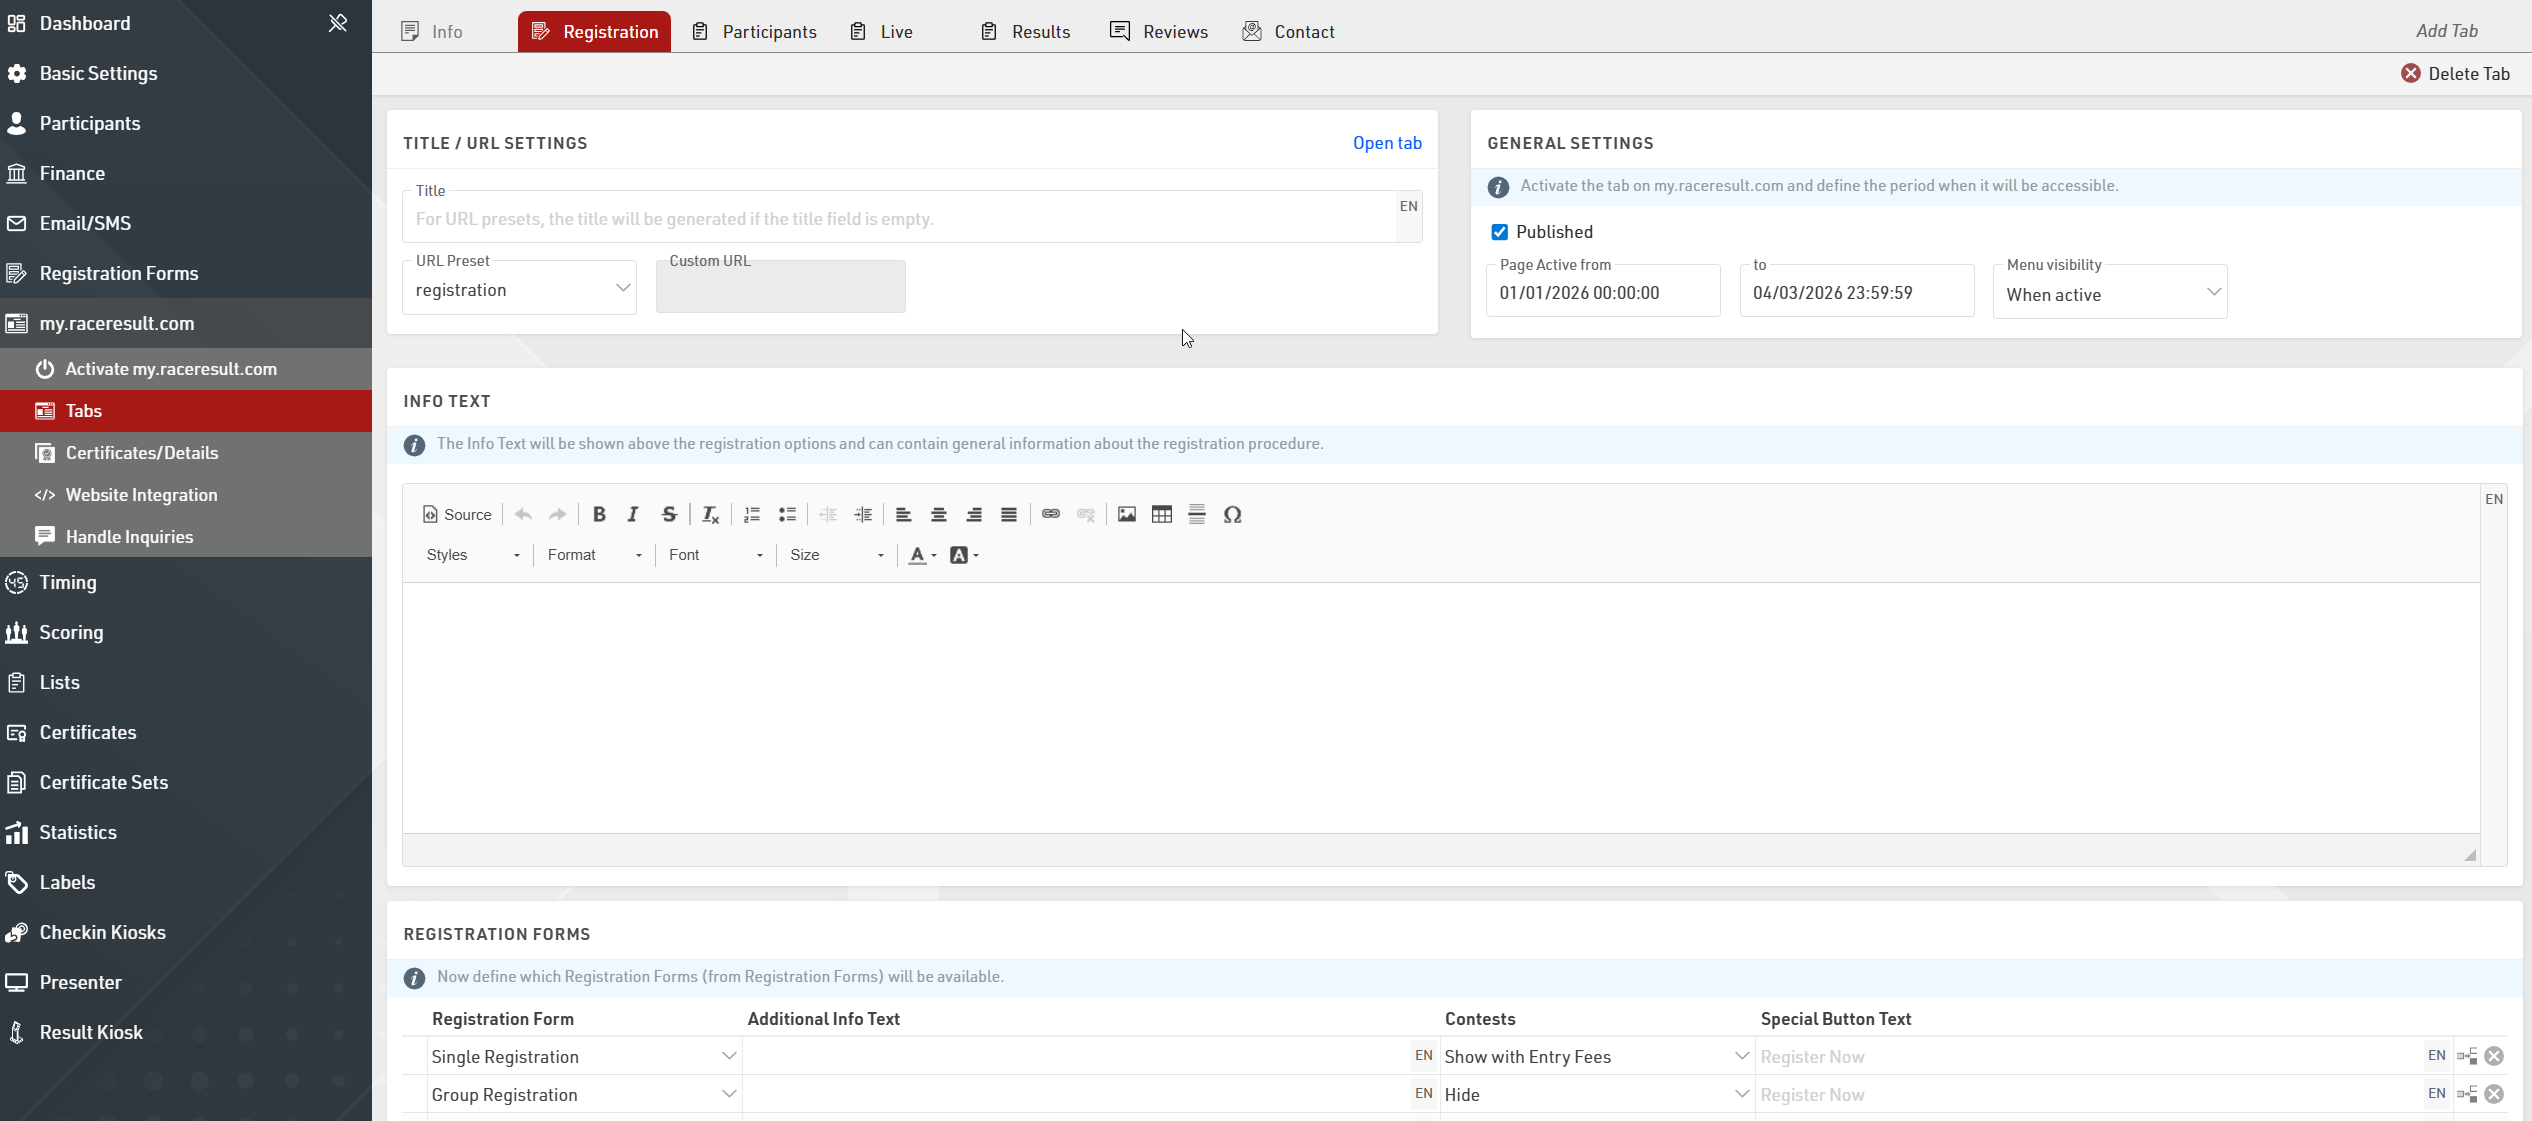The image size is (2532, 1121).
Task: Click the Open tab link
Action: click(x=1387, y=143)
